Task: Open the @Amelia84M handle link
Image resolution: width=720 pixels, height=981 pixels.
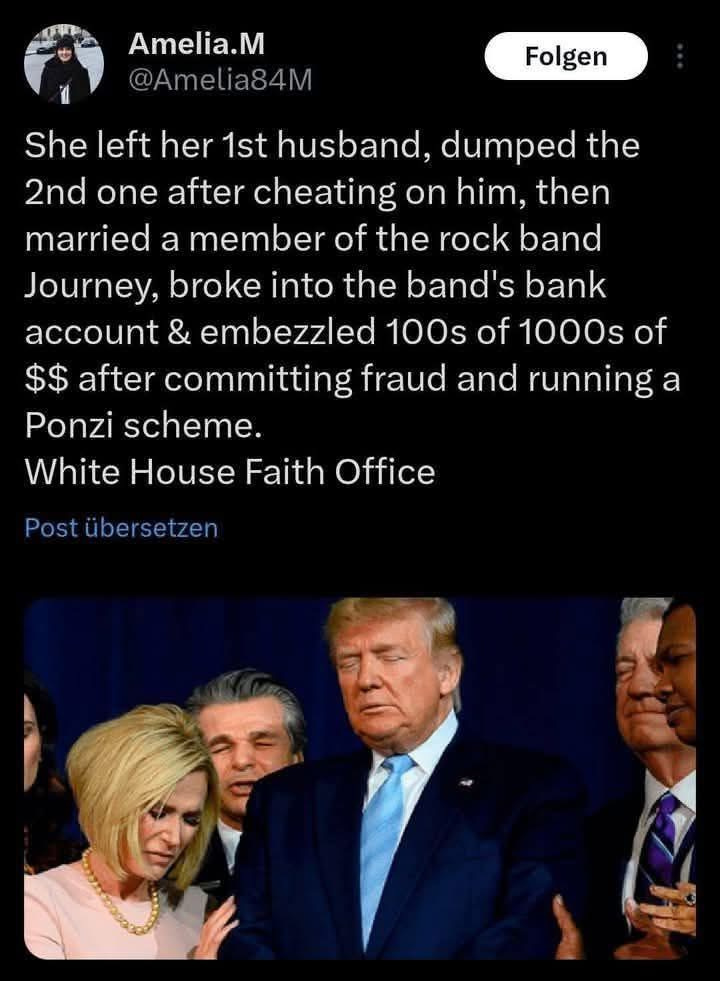Action: click(x=220, y=80)
